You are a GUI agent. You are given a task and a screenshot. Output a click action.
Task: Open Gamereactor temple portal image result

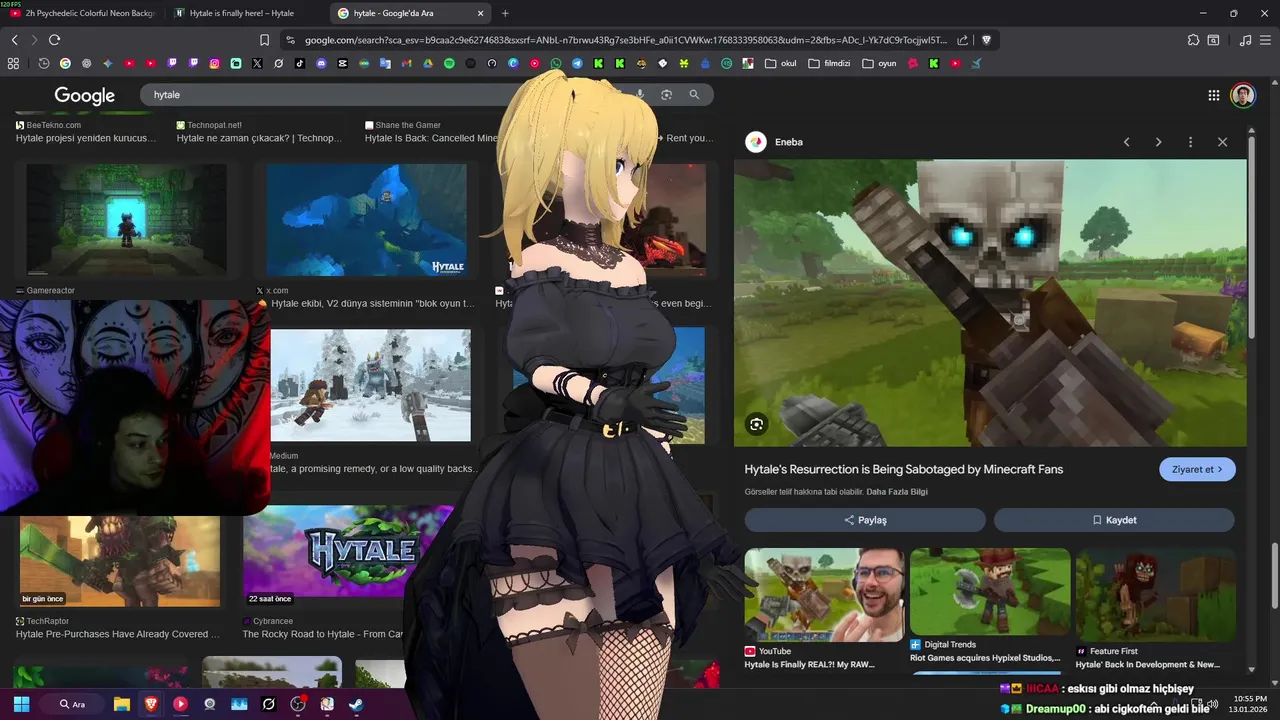(127, 220)
